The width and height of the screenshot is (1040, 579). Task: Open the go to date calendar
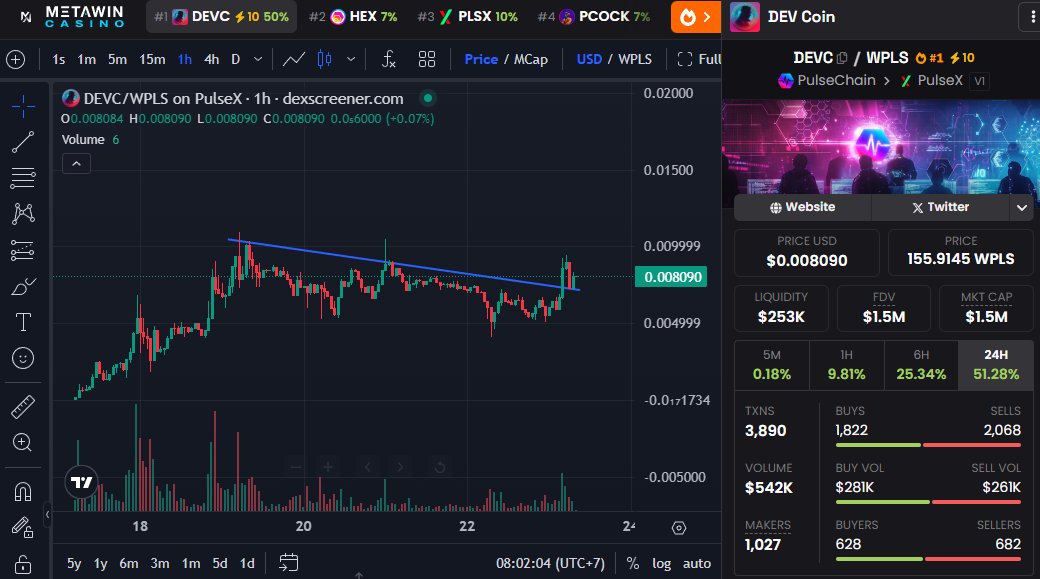pyautogui.click(x=289, y=563)
